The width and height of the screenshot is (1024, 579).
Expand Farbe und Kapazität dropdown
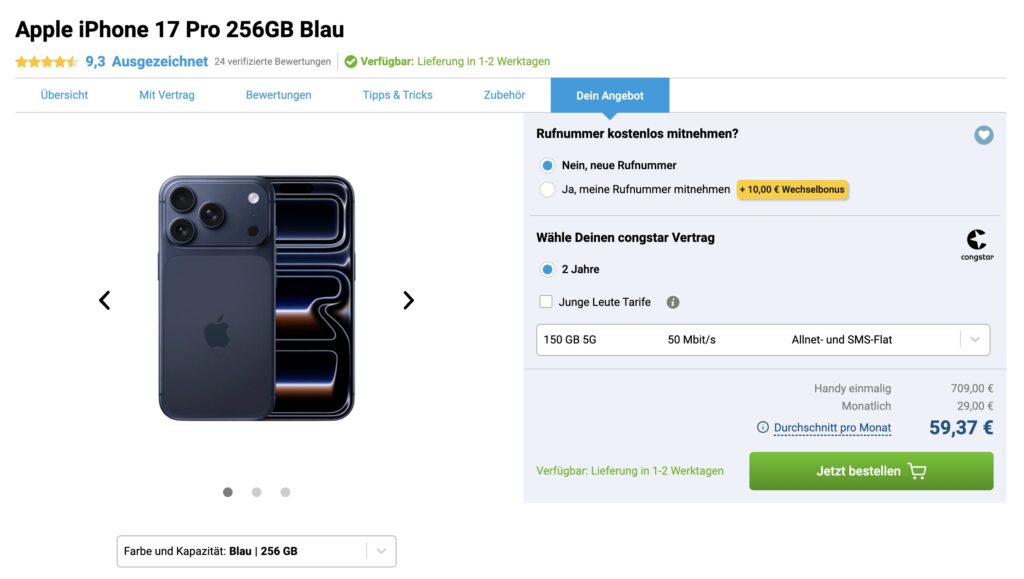[256, 551]
